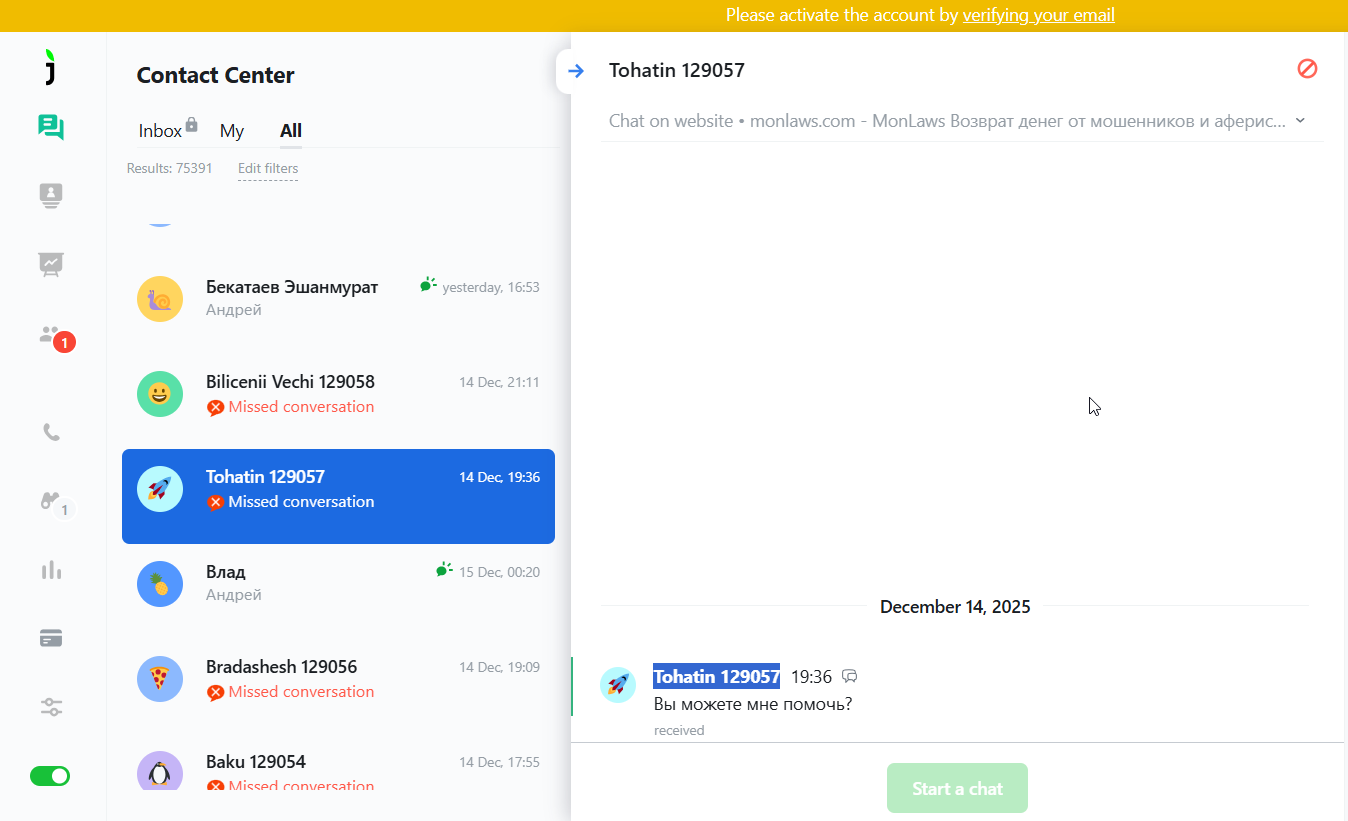The width and height of the screenshot is (1348, 821).
Task: Click the green j logo
Action: pos(51,66)
